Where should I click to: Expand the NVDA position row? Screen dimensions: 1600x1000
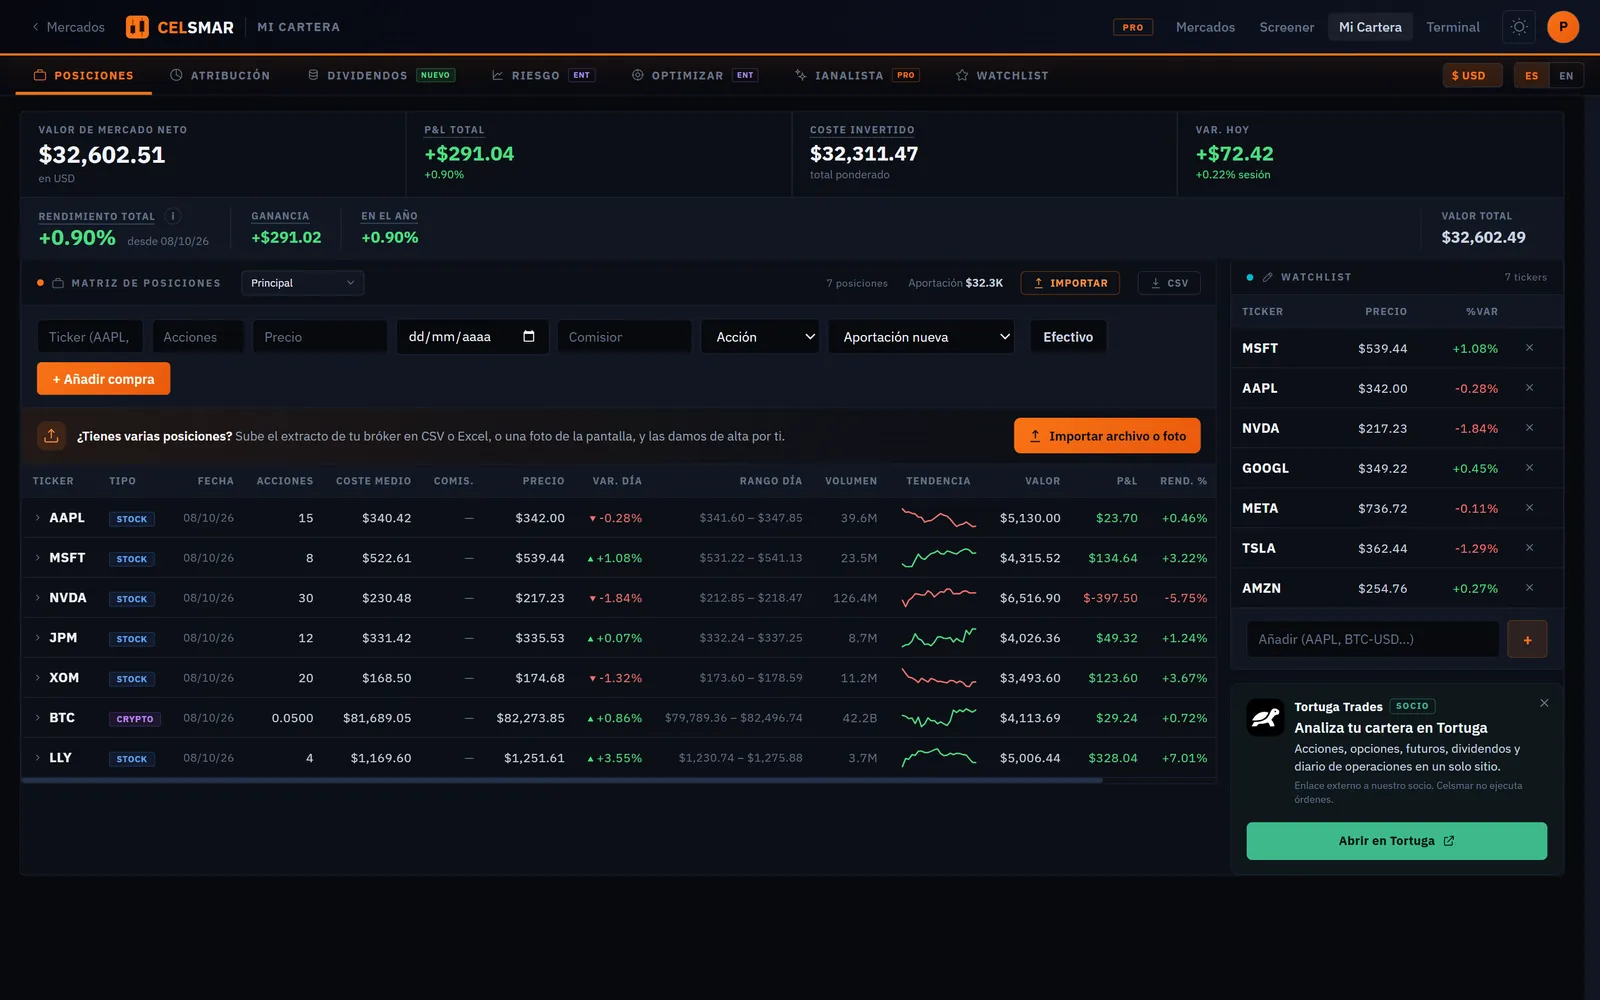point(38,598)
